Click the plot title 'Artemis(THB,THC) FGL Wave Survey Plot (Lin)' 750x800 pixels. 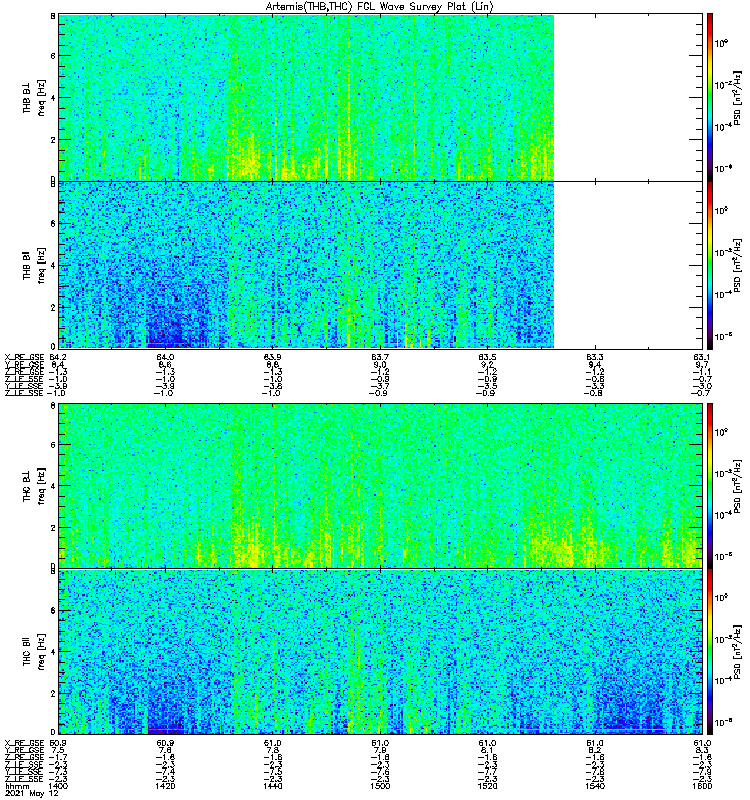coord(380,7)
